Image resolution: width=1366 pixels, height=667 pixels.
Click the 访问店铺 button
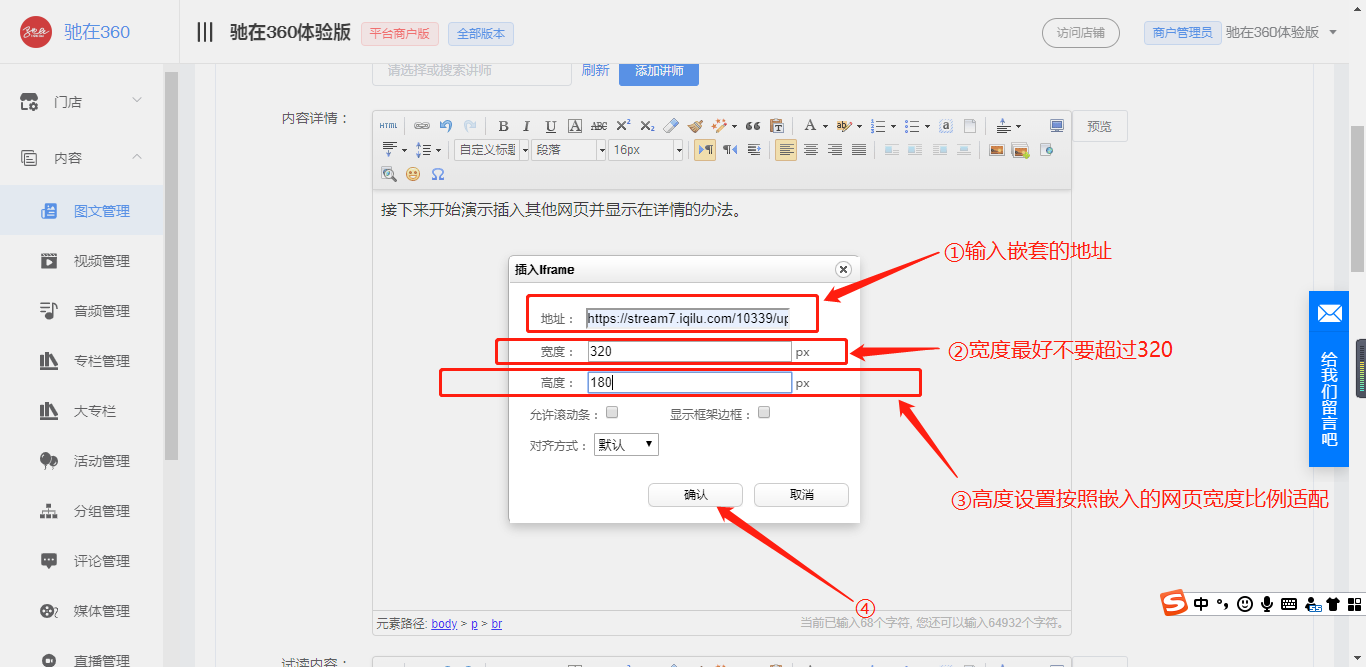point(1081,32)
